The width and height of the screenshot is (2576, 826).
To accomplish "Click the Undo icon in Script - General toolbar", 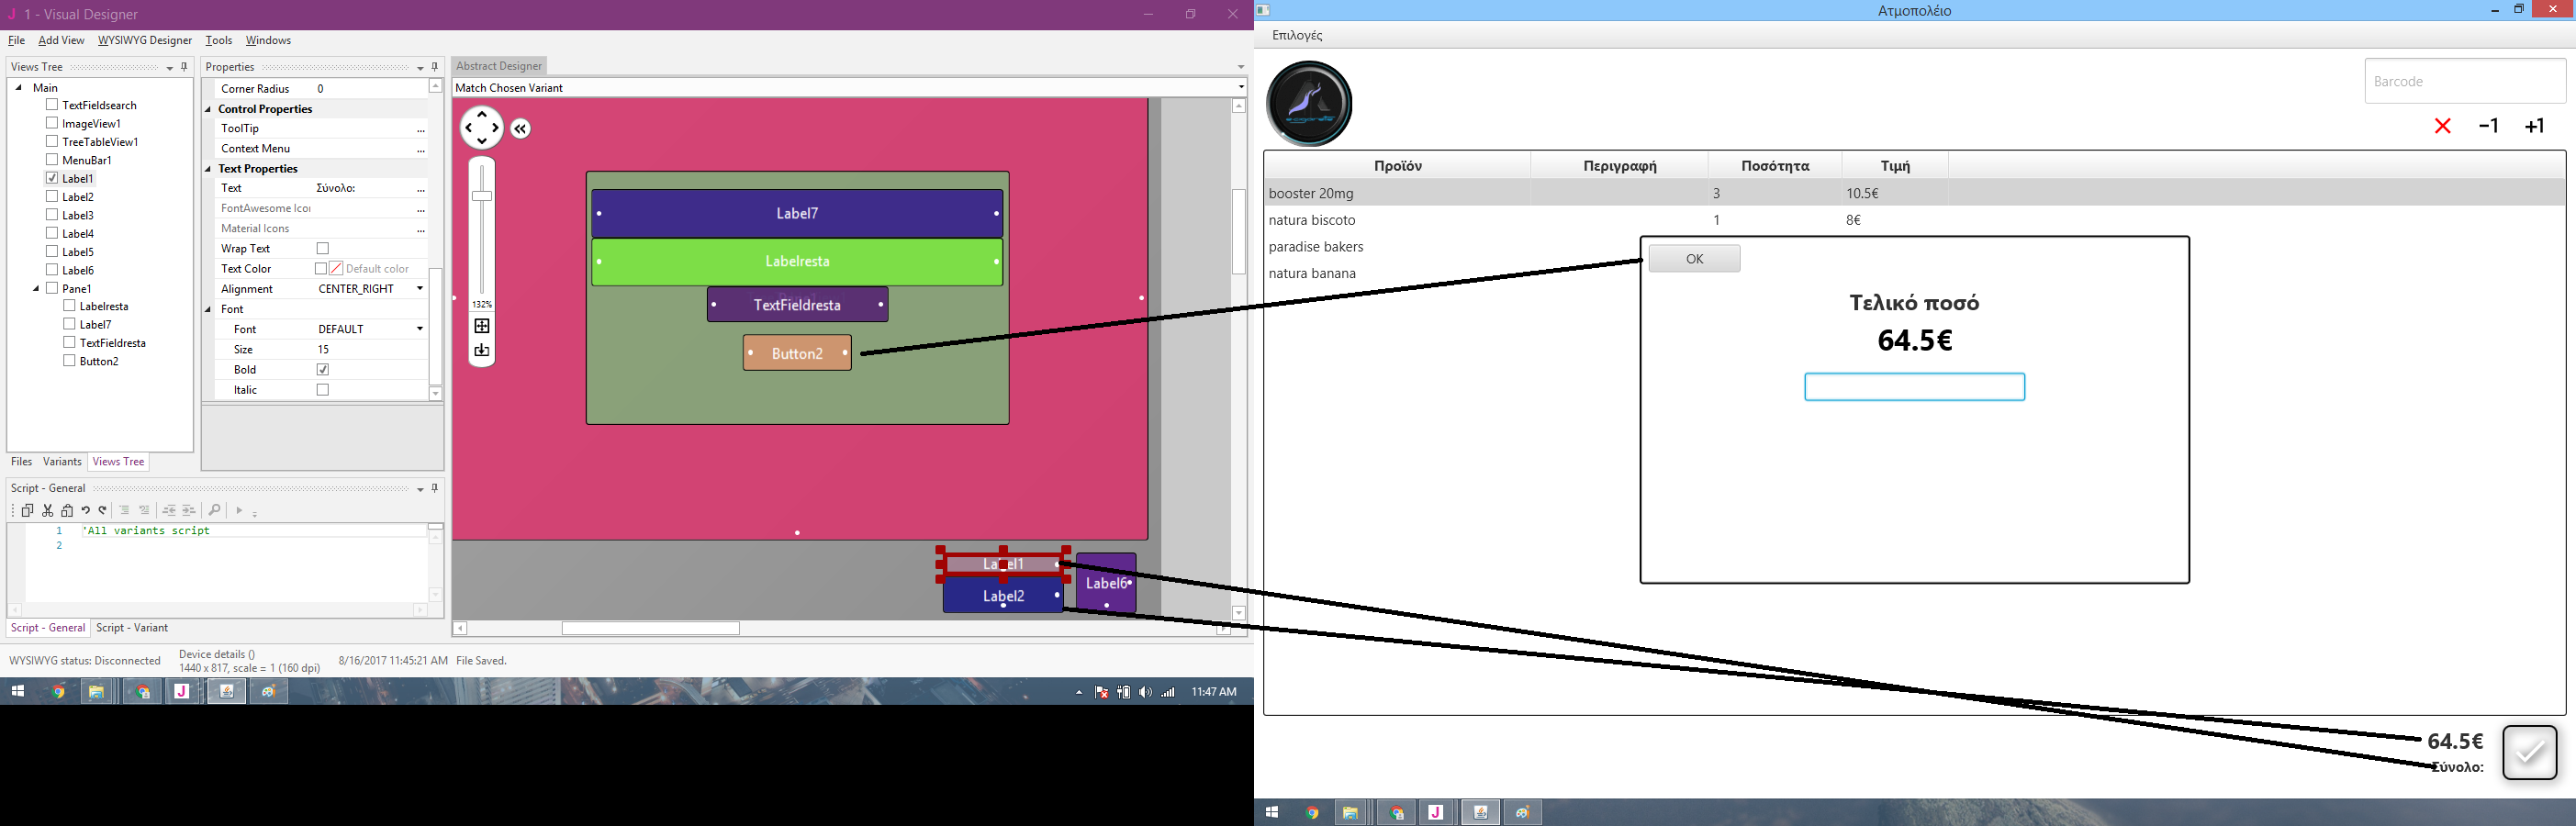I will coord(86,510).
